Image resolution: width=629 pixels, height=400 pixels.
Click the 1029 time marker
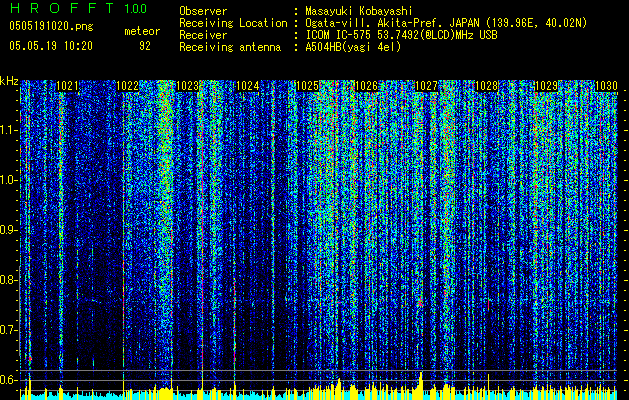tap(547, 86)
